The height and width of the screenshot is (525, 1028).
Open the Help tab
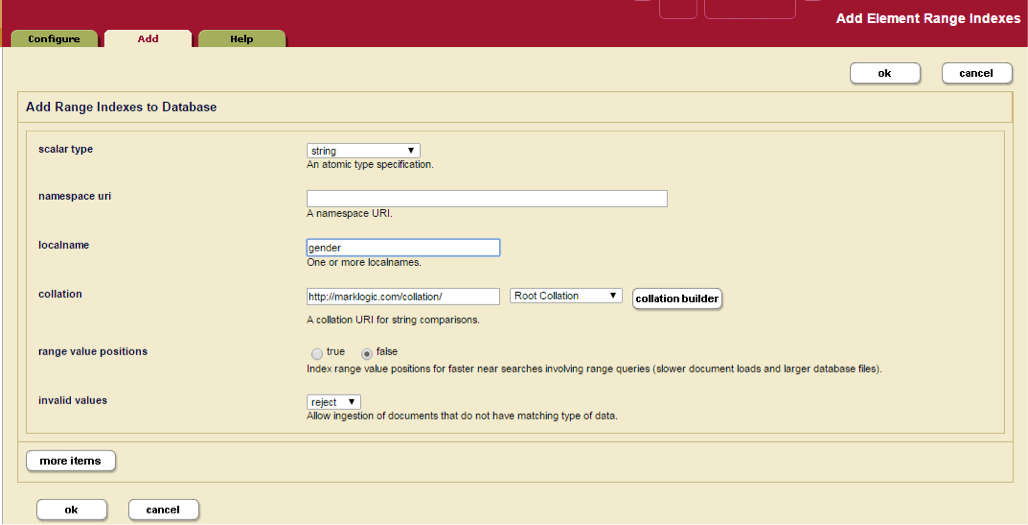pyautogui.click(x=242, y=39)
